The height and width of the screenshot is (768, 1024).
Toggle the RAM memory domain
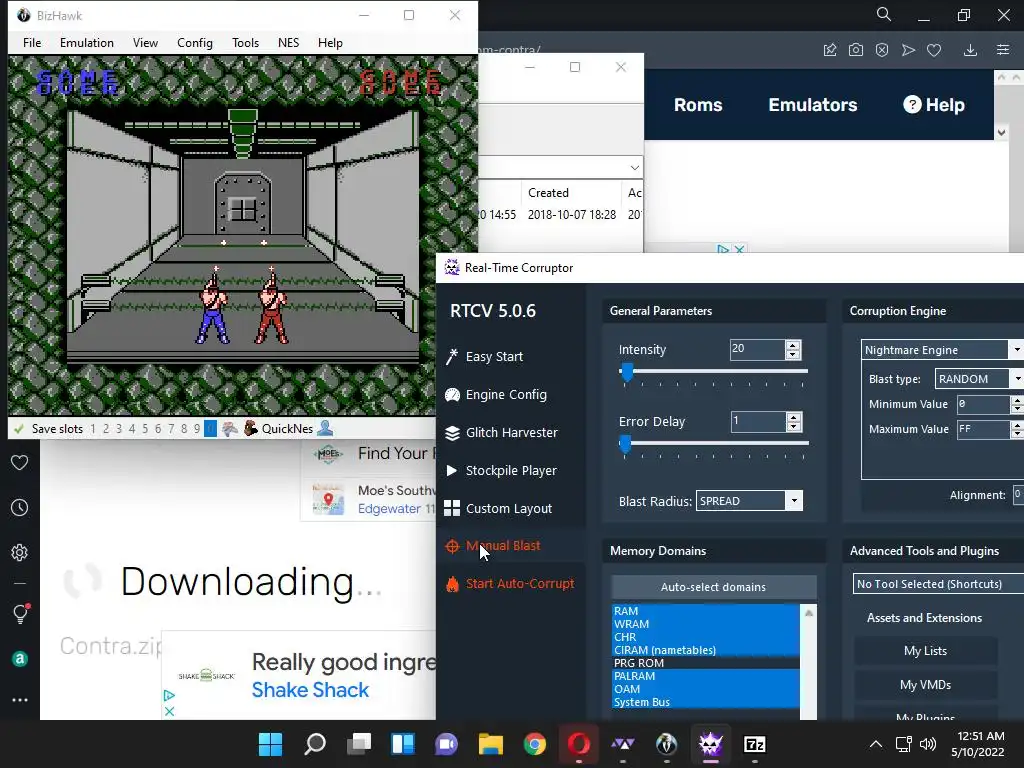click(x=705, y=611)
